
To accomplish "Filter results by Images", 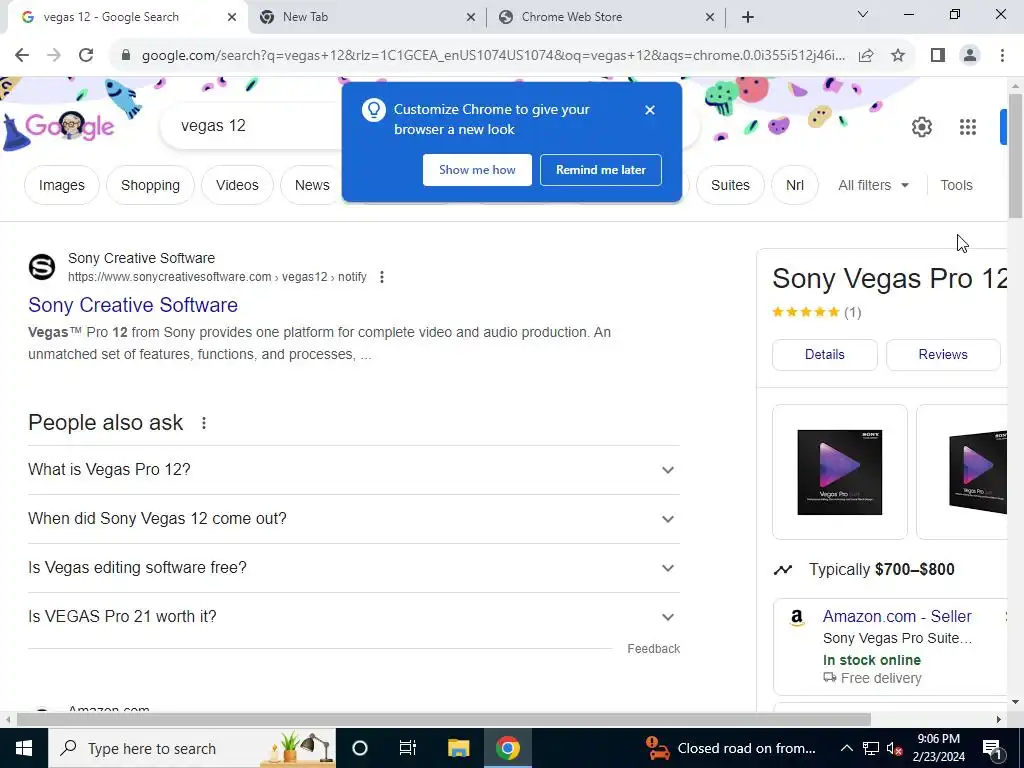I will (61, 185).
